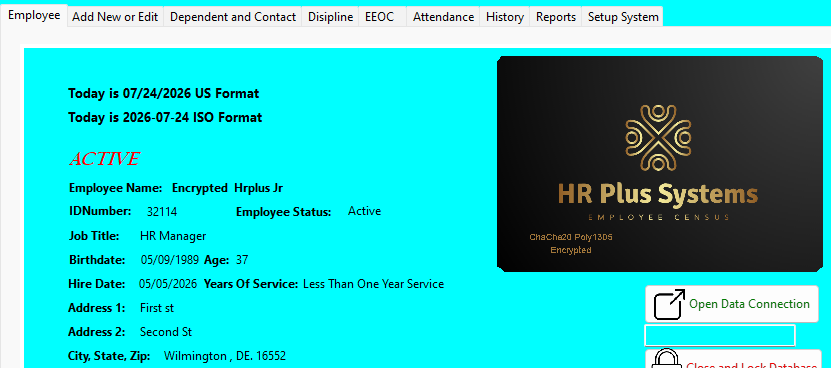
Task: Click the age value 37
Action: tap(242, 260)
